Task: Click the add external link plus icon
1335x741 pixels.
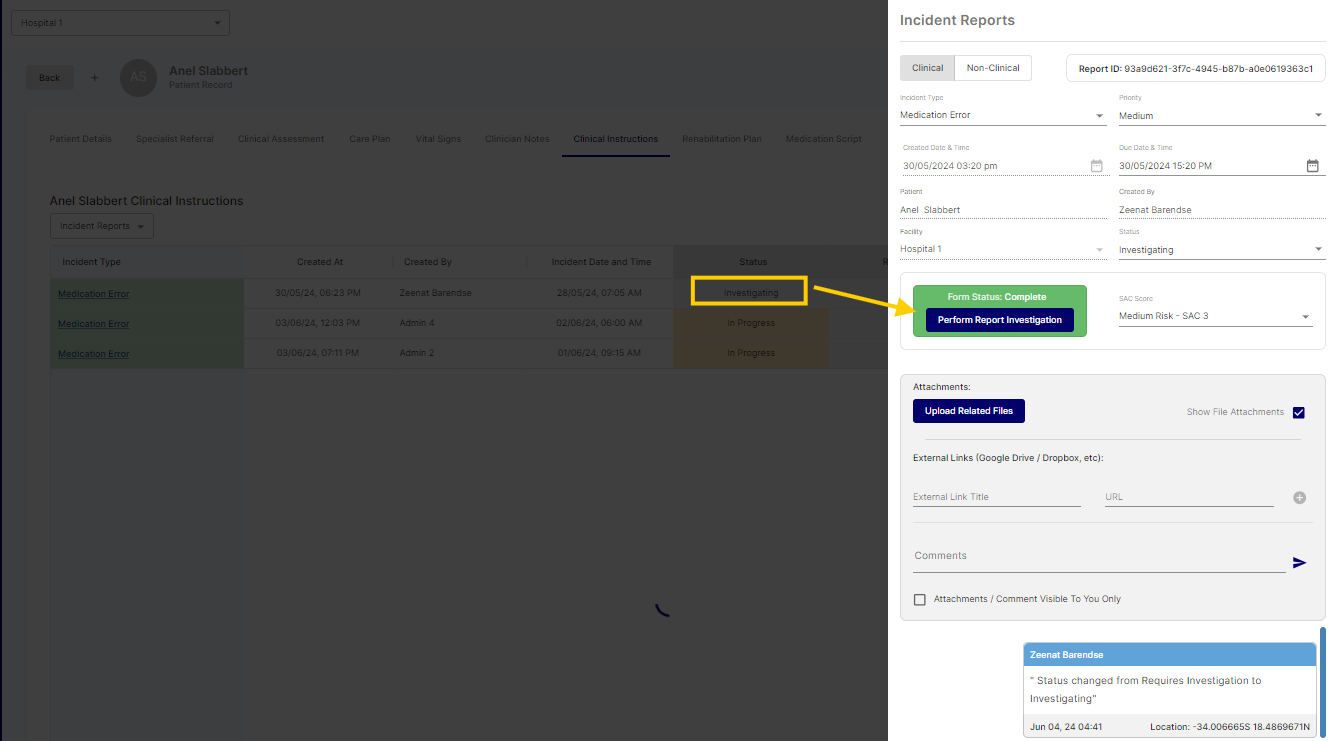Action: (1299, 498)
